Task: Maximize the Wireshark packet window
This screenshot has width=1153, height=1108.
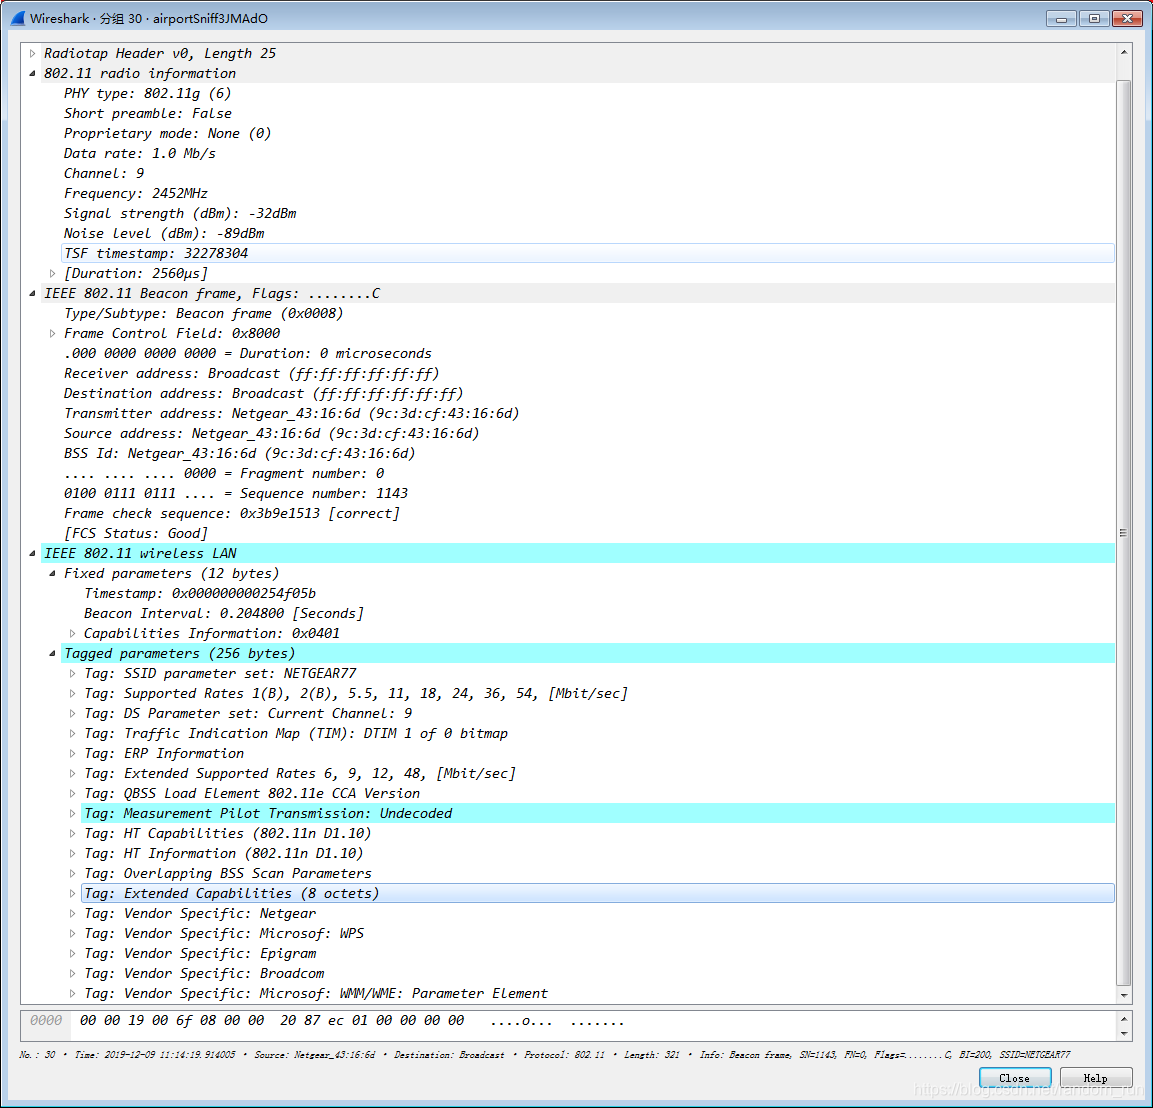Action: [x=1093, y=18]
